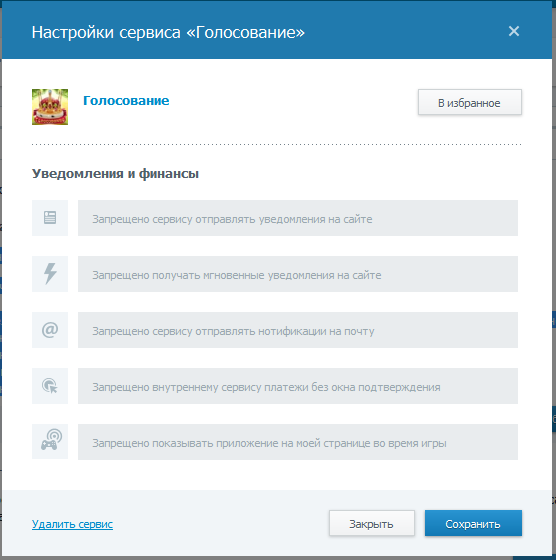Toggle 'Запрещено сервису отправлять уведомления на сайте'

tap(298, 218)
